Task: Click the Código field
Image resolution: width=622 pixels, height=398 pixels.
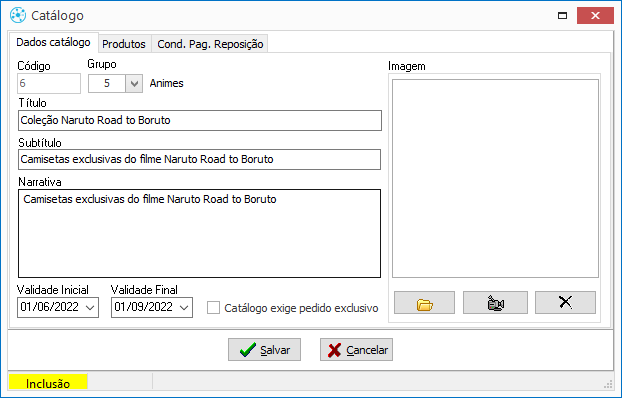Action: click(x=49, y=83)
